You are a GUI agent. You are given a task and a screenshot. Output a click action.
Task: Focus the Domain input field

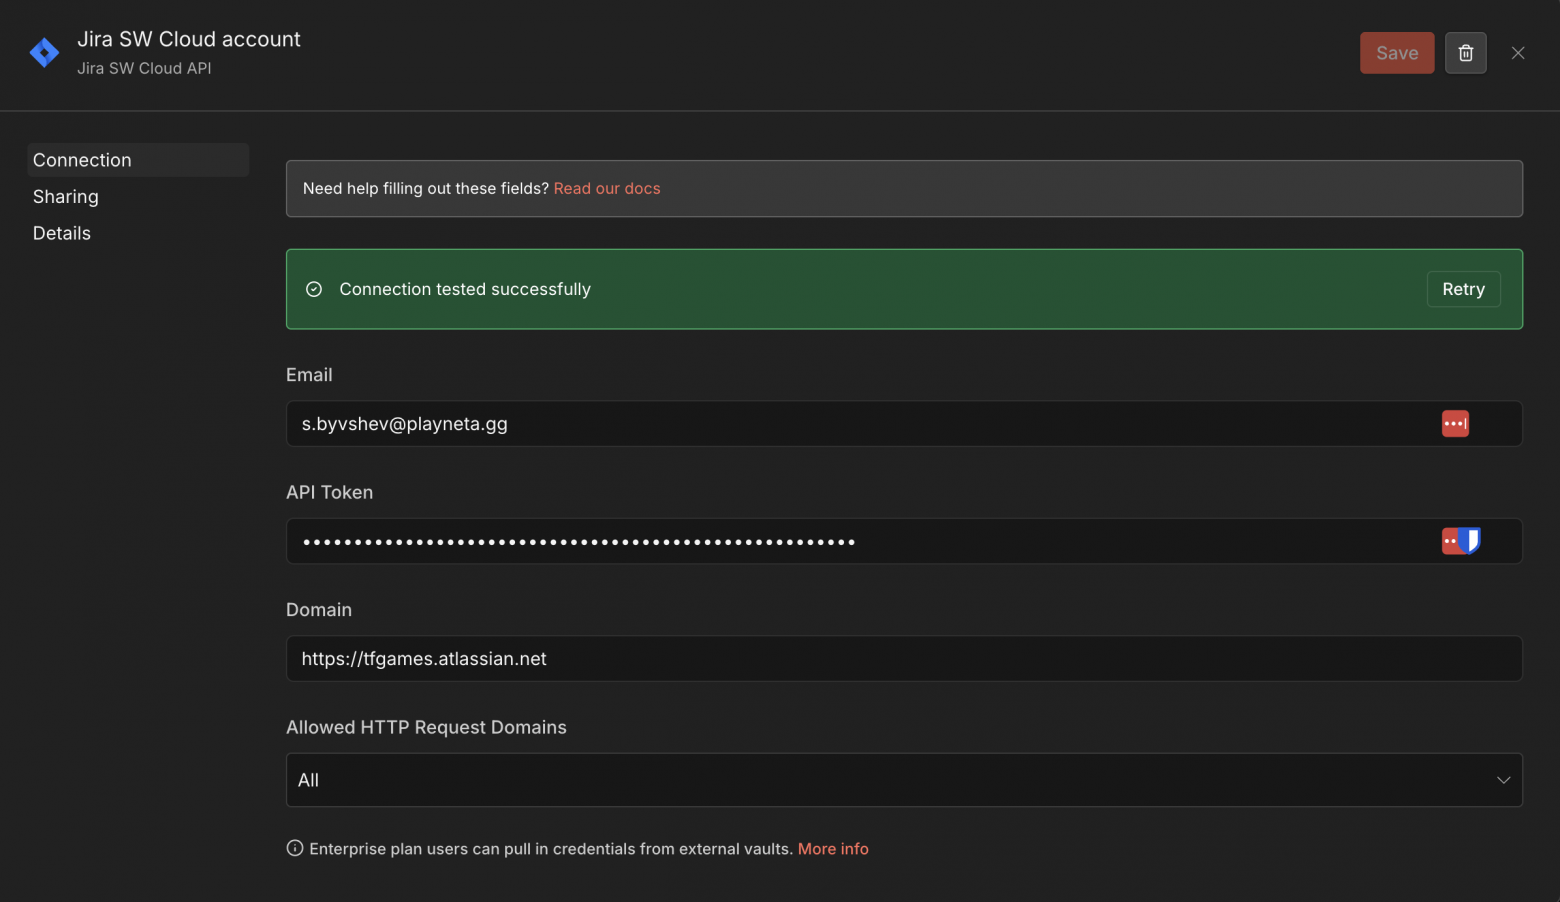[904, 659]
